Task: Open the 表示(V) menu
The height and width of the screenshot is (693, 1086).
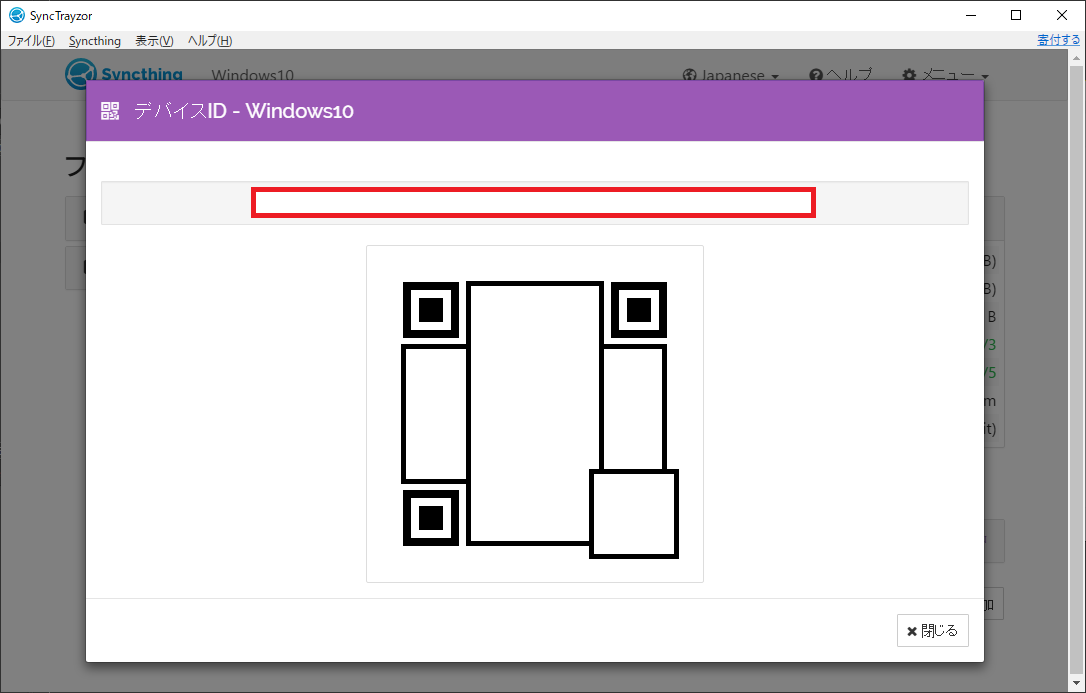Action: coord(154,41)
